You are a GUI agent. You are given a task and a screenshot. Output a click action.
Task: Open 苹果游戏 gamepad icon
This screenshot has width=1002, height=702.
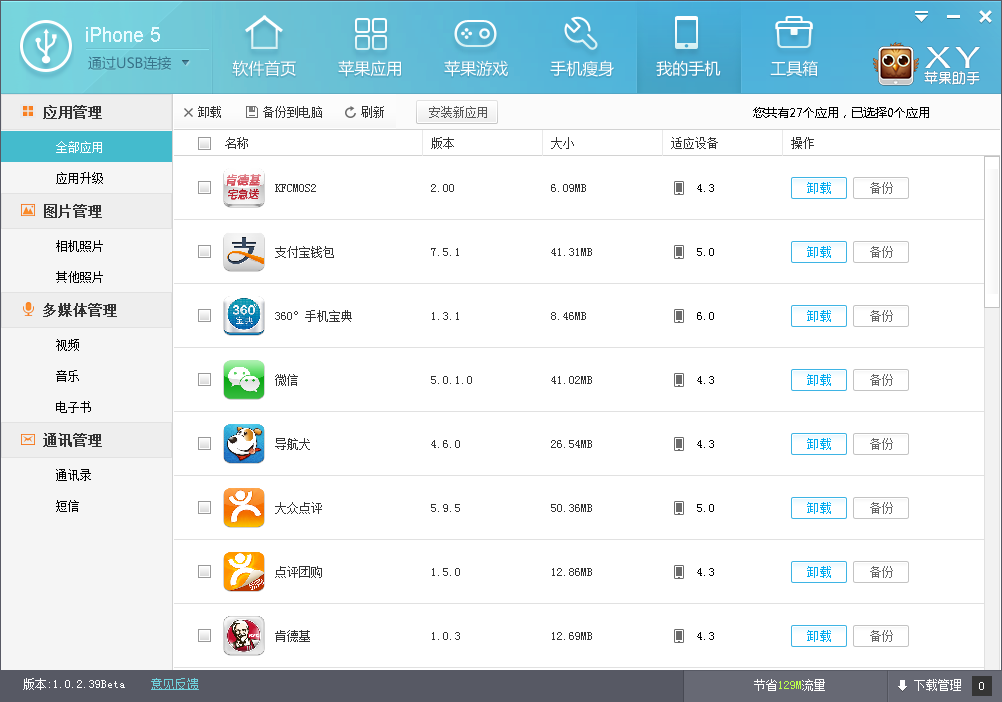point(475,33)
